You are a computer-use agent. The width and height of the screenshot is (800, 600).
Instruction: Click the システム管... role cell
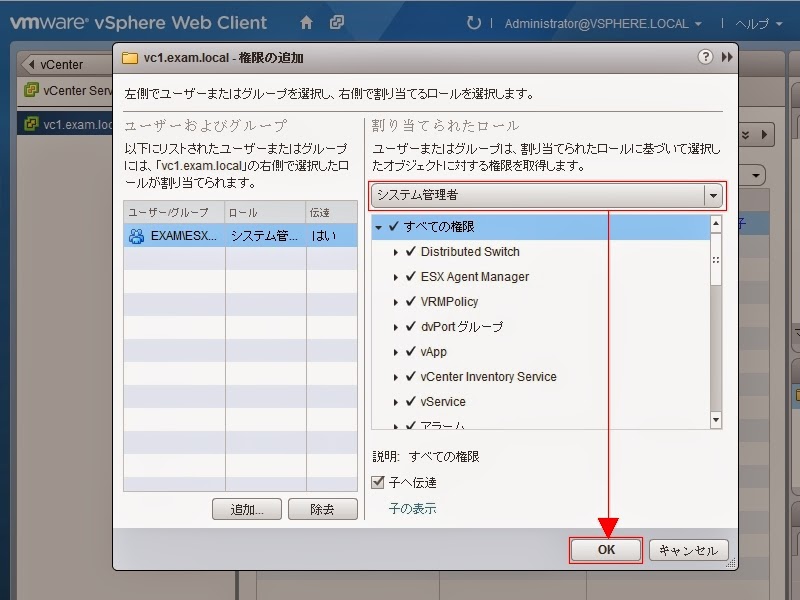coord(264,236)
